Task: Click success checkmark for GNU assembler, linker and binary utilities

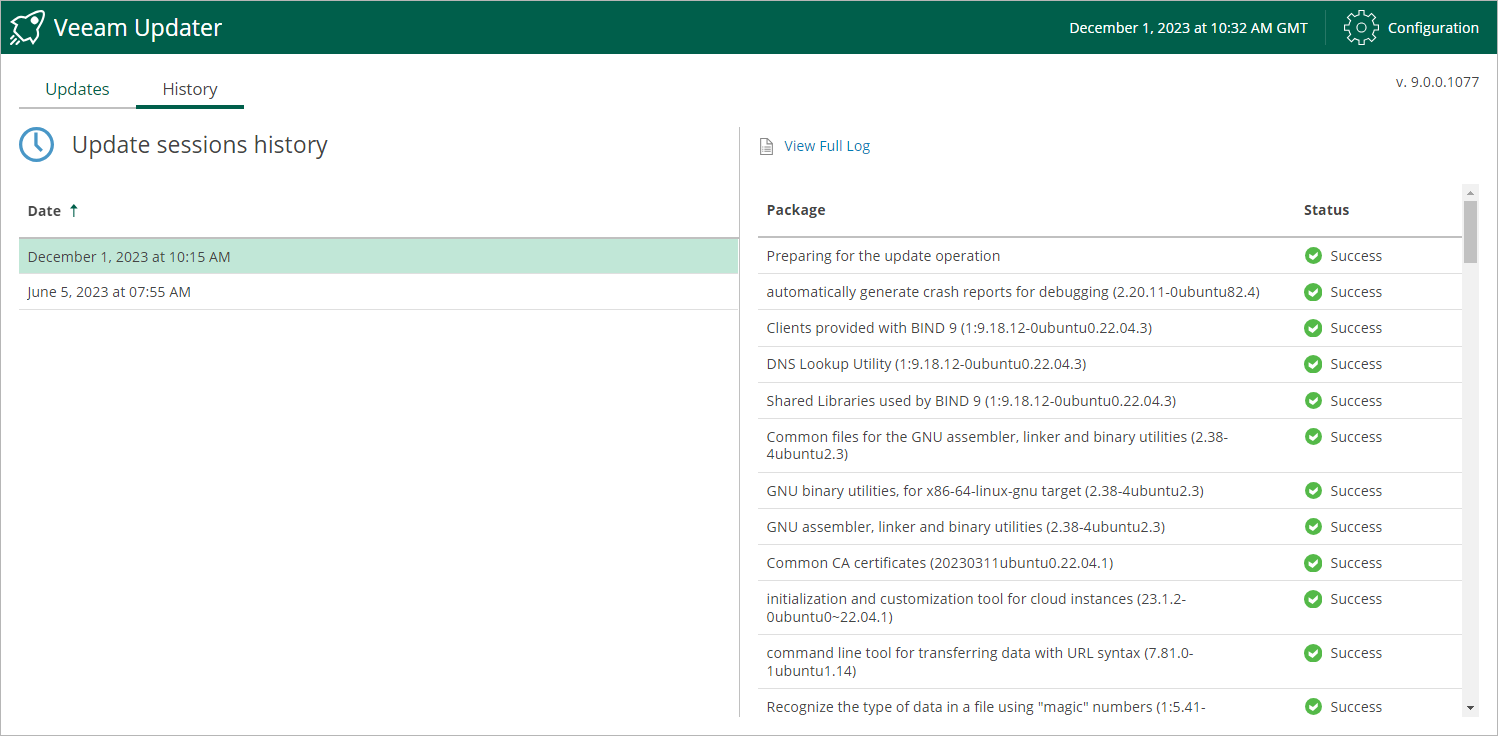Action: point(1313,527)
